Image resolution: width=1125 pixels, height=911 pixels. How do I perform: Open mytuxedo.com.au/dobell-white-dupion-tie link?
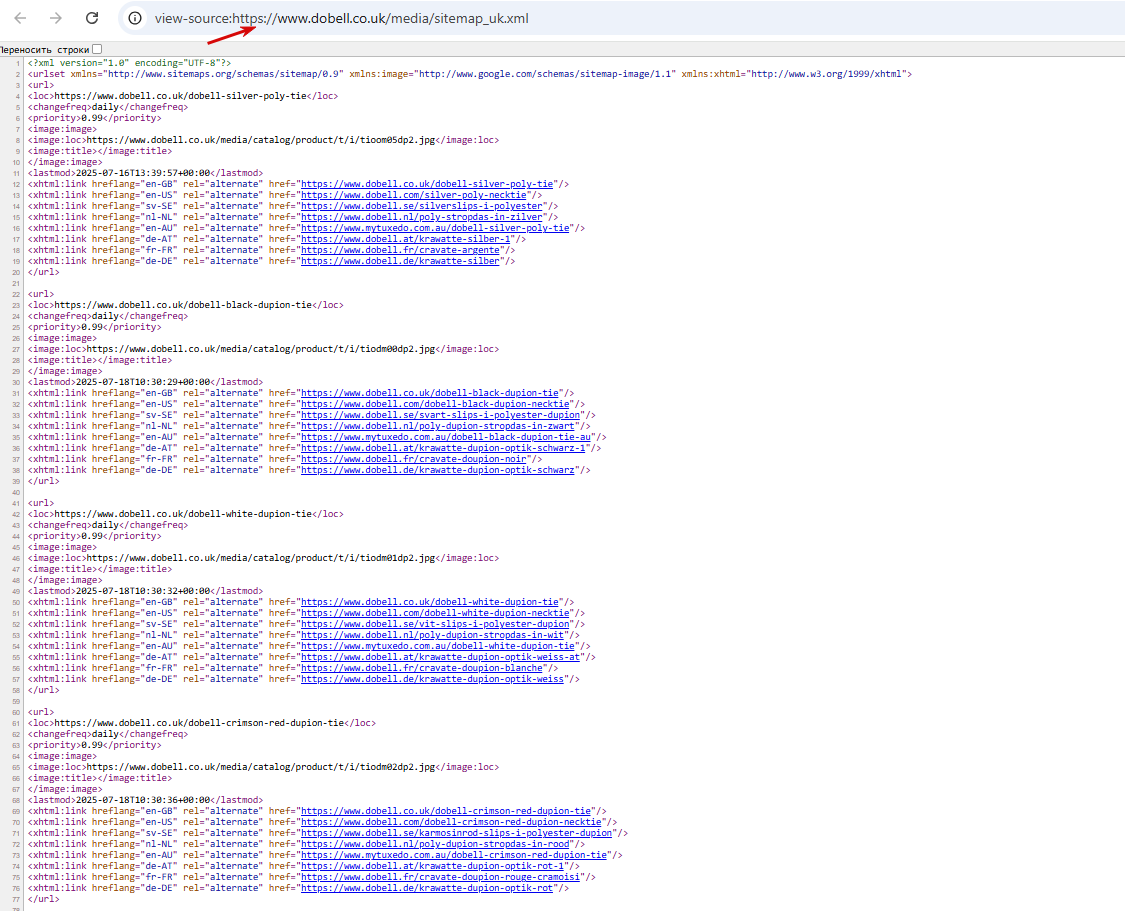438,646
